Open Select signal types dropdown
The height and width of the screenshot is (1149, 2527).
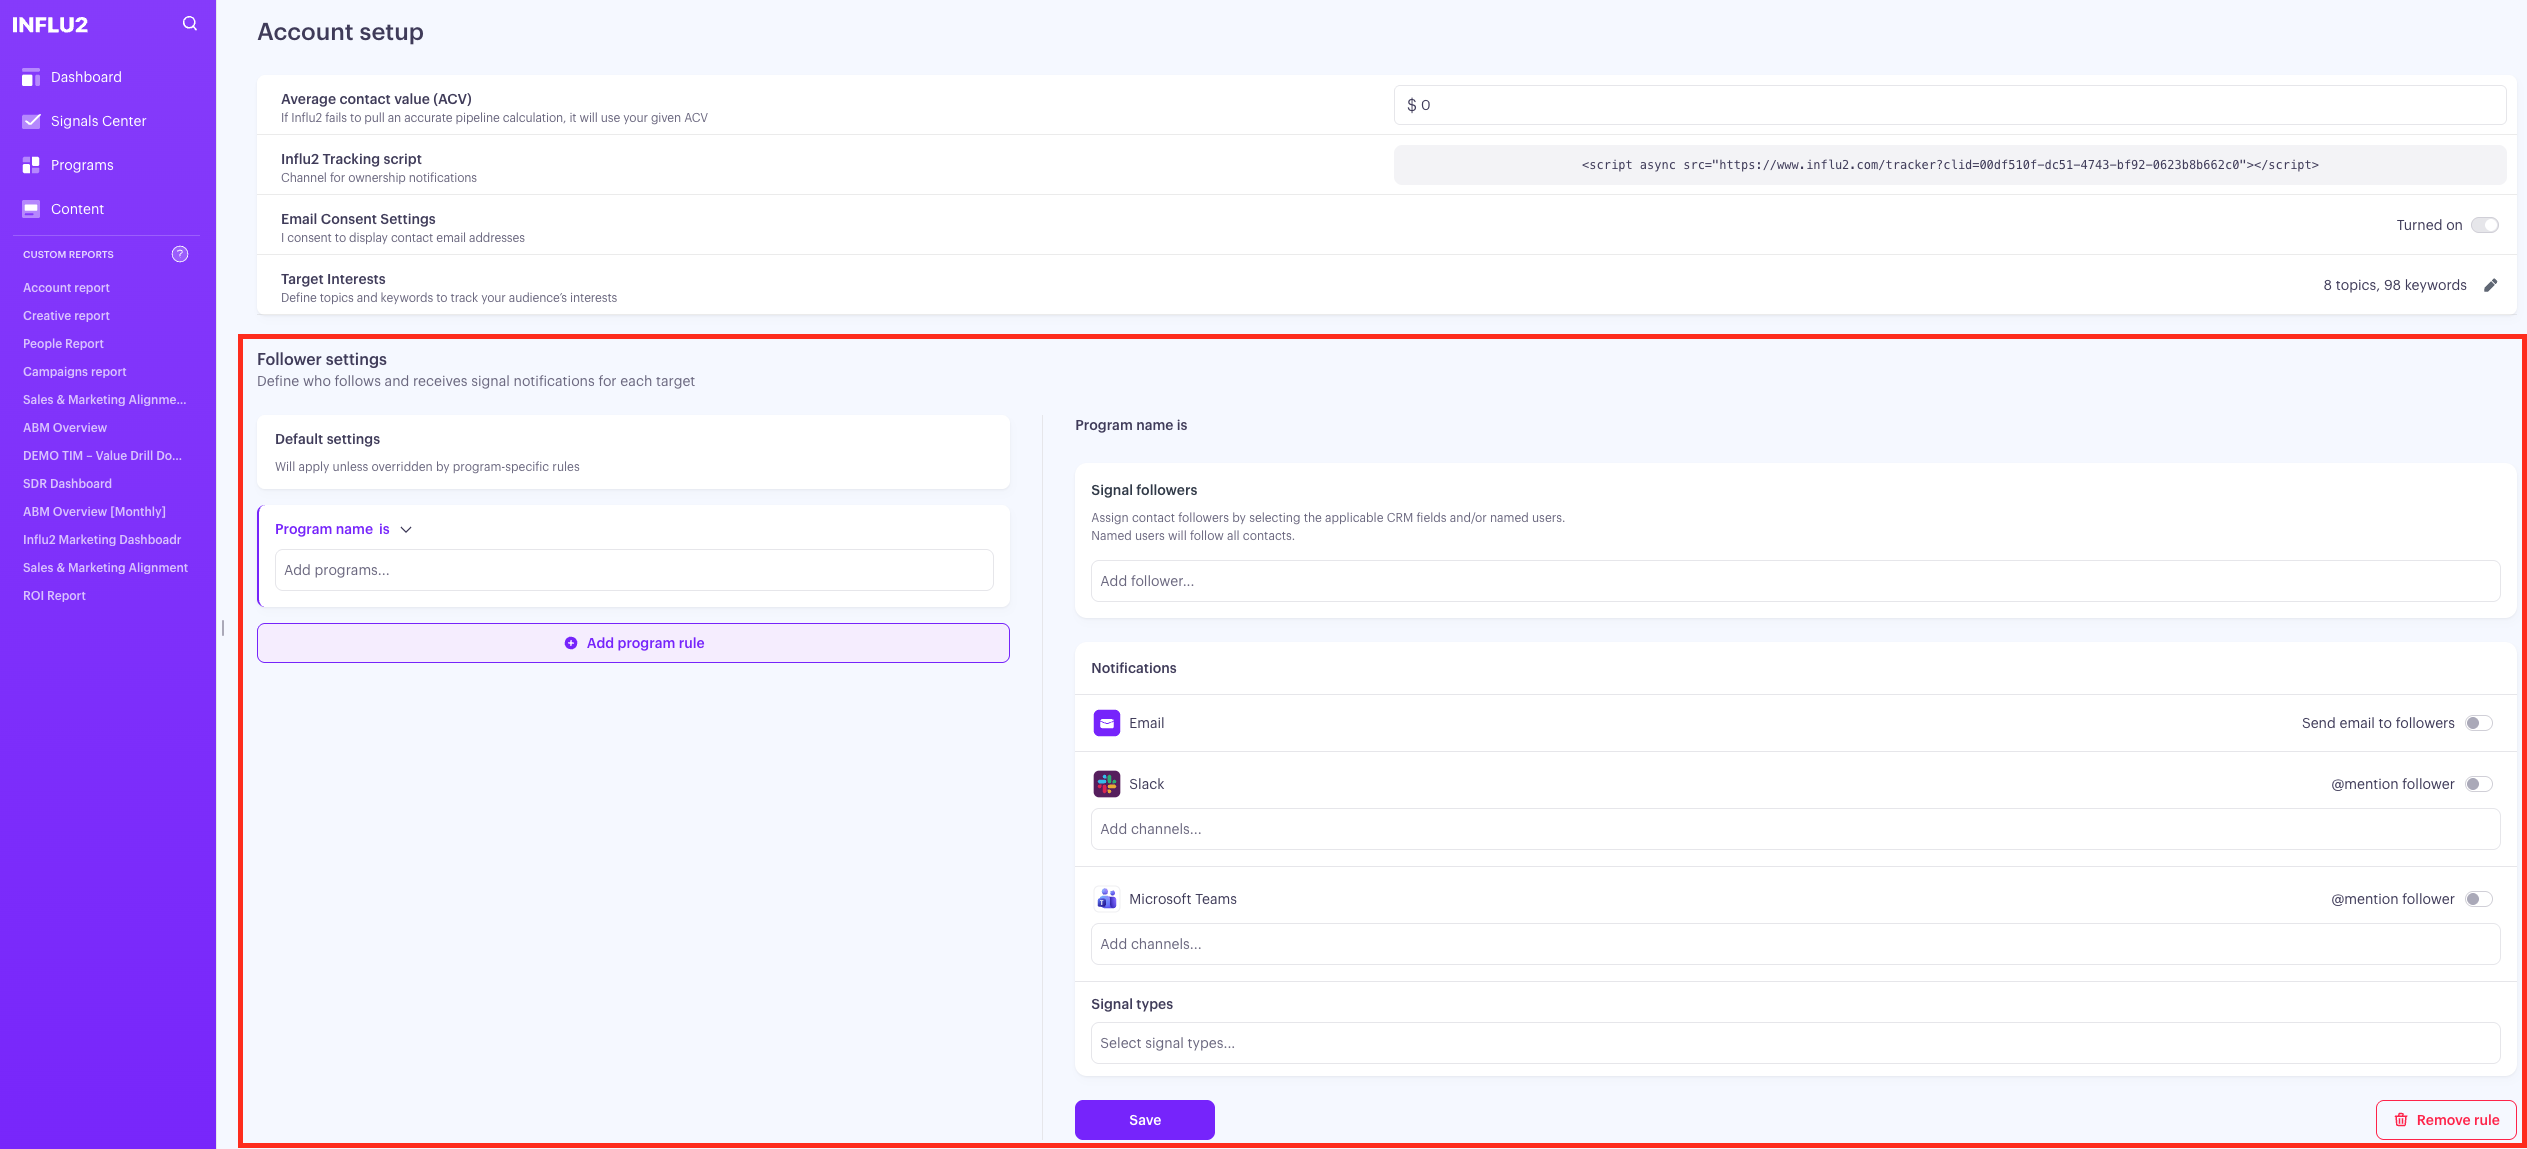click(1795, 1043)
